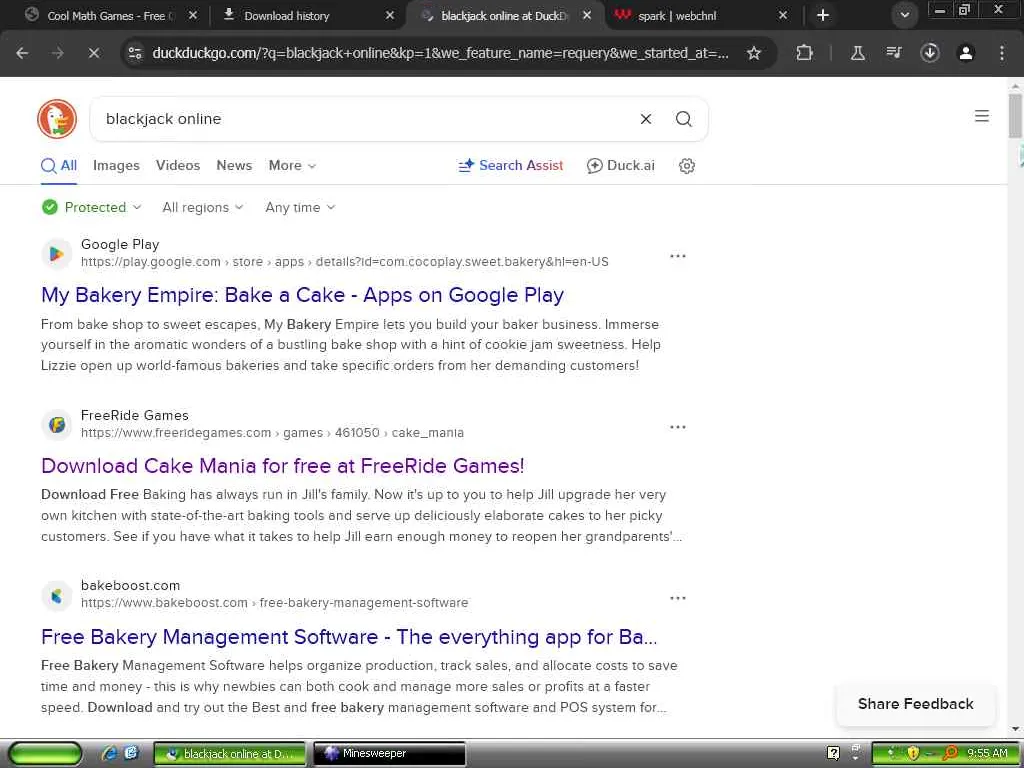Open Free Bakery Management Software result
The height and width of the screenshot is (768, 1024).
pos(349,637)
